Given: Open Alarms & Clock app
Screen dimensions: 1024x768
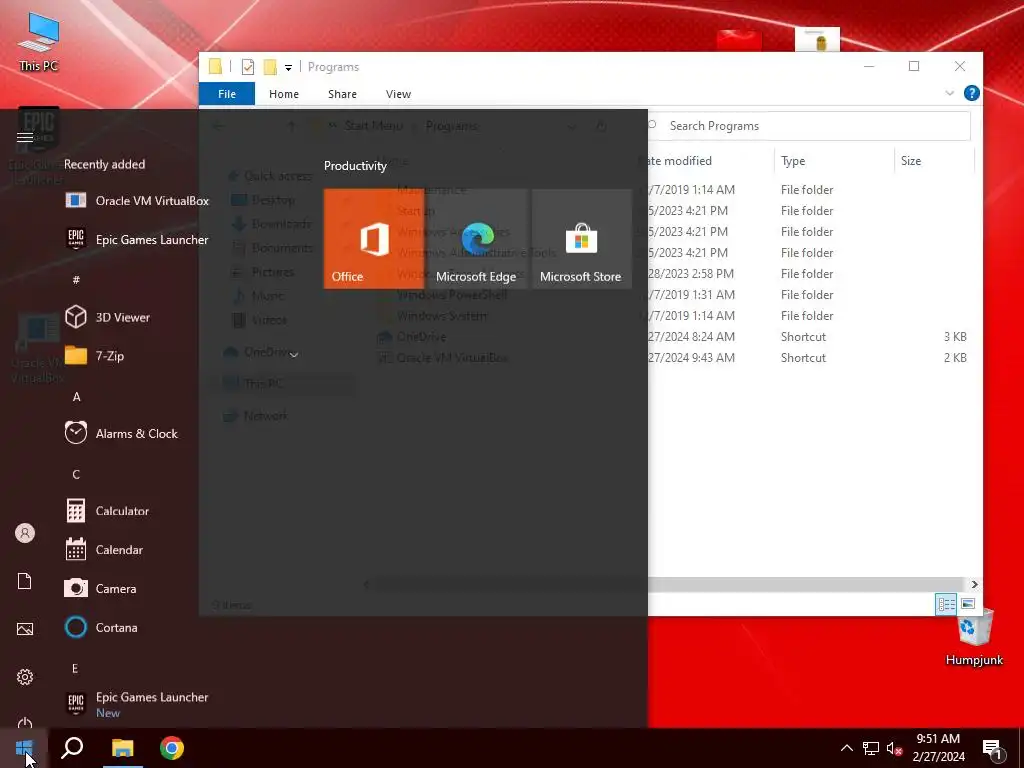Looking at the screenshot, I should point(121,434).
